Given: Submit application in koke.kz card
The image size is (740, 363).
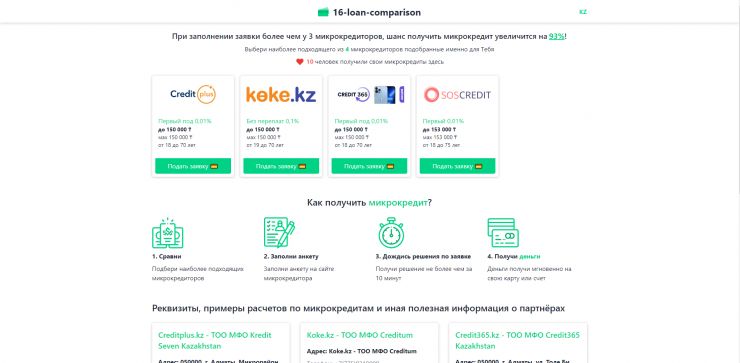Looking at the screenshot, I should pos(281,166).
